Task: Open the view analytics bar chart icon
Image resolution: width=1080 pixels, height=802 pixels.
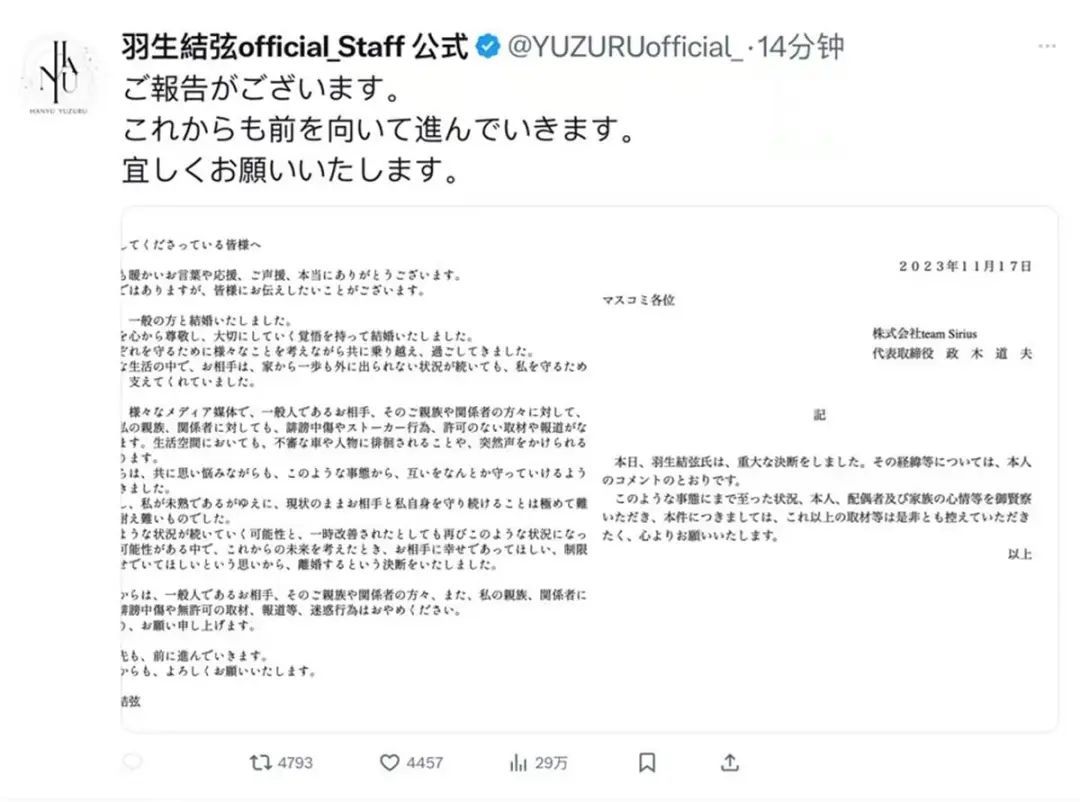Action: pyautogui.click(x=518, y=763)
